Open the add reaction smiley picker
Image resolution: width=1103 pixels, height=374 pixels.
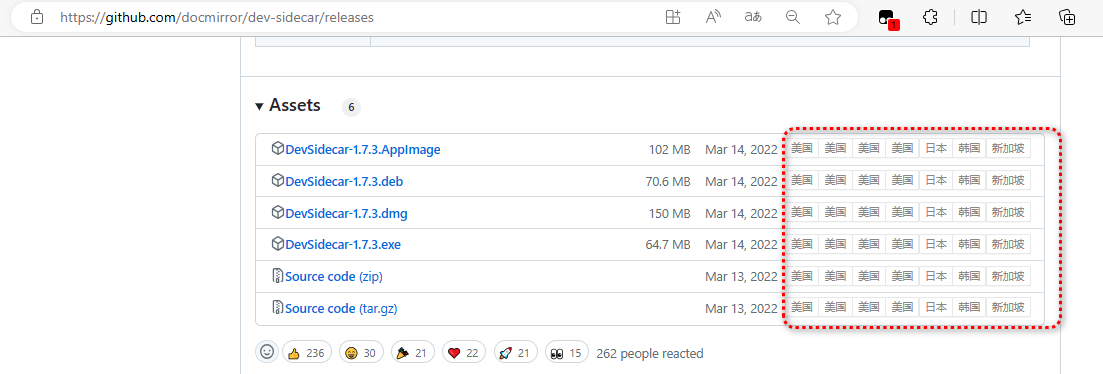pyautogui.click(x=267, y=352)
